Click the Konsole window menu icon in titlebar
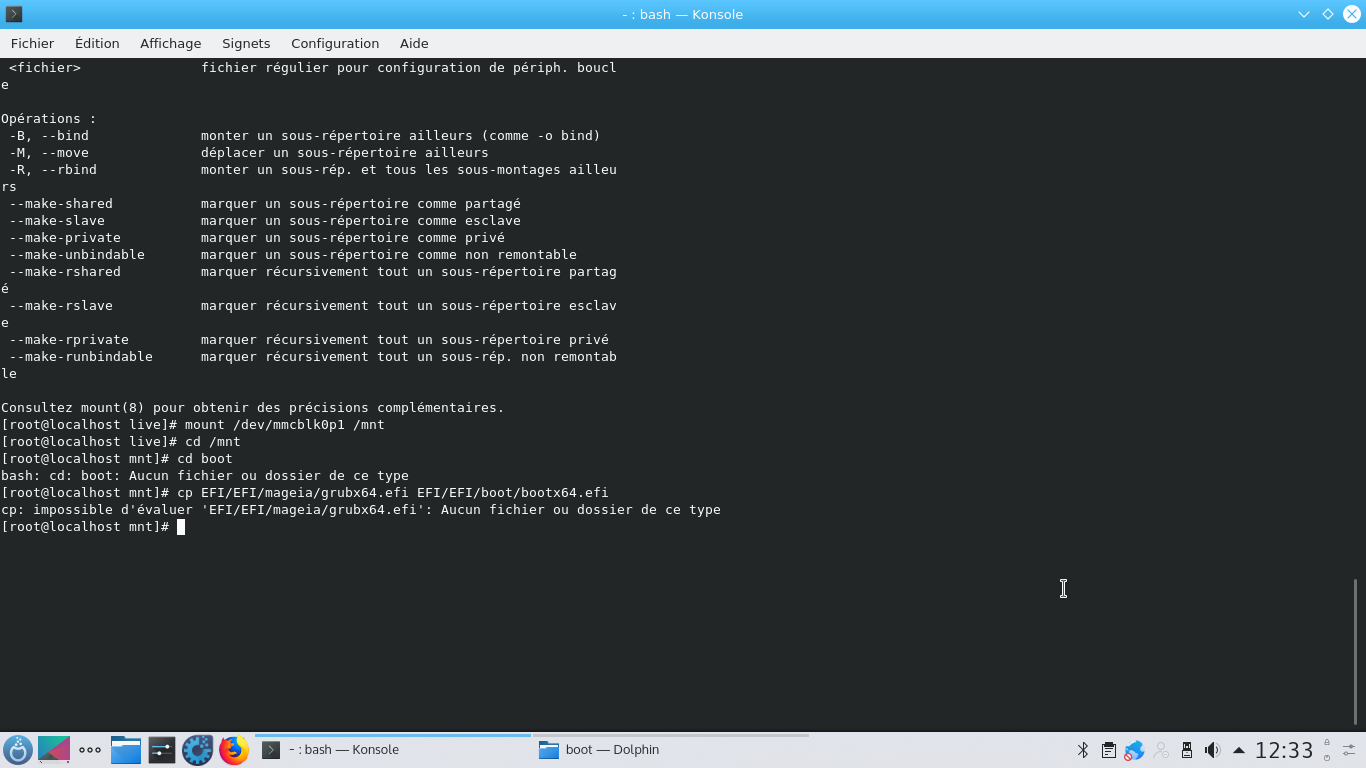This screenshot has height=768, width=1366. tap(14, 14)
